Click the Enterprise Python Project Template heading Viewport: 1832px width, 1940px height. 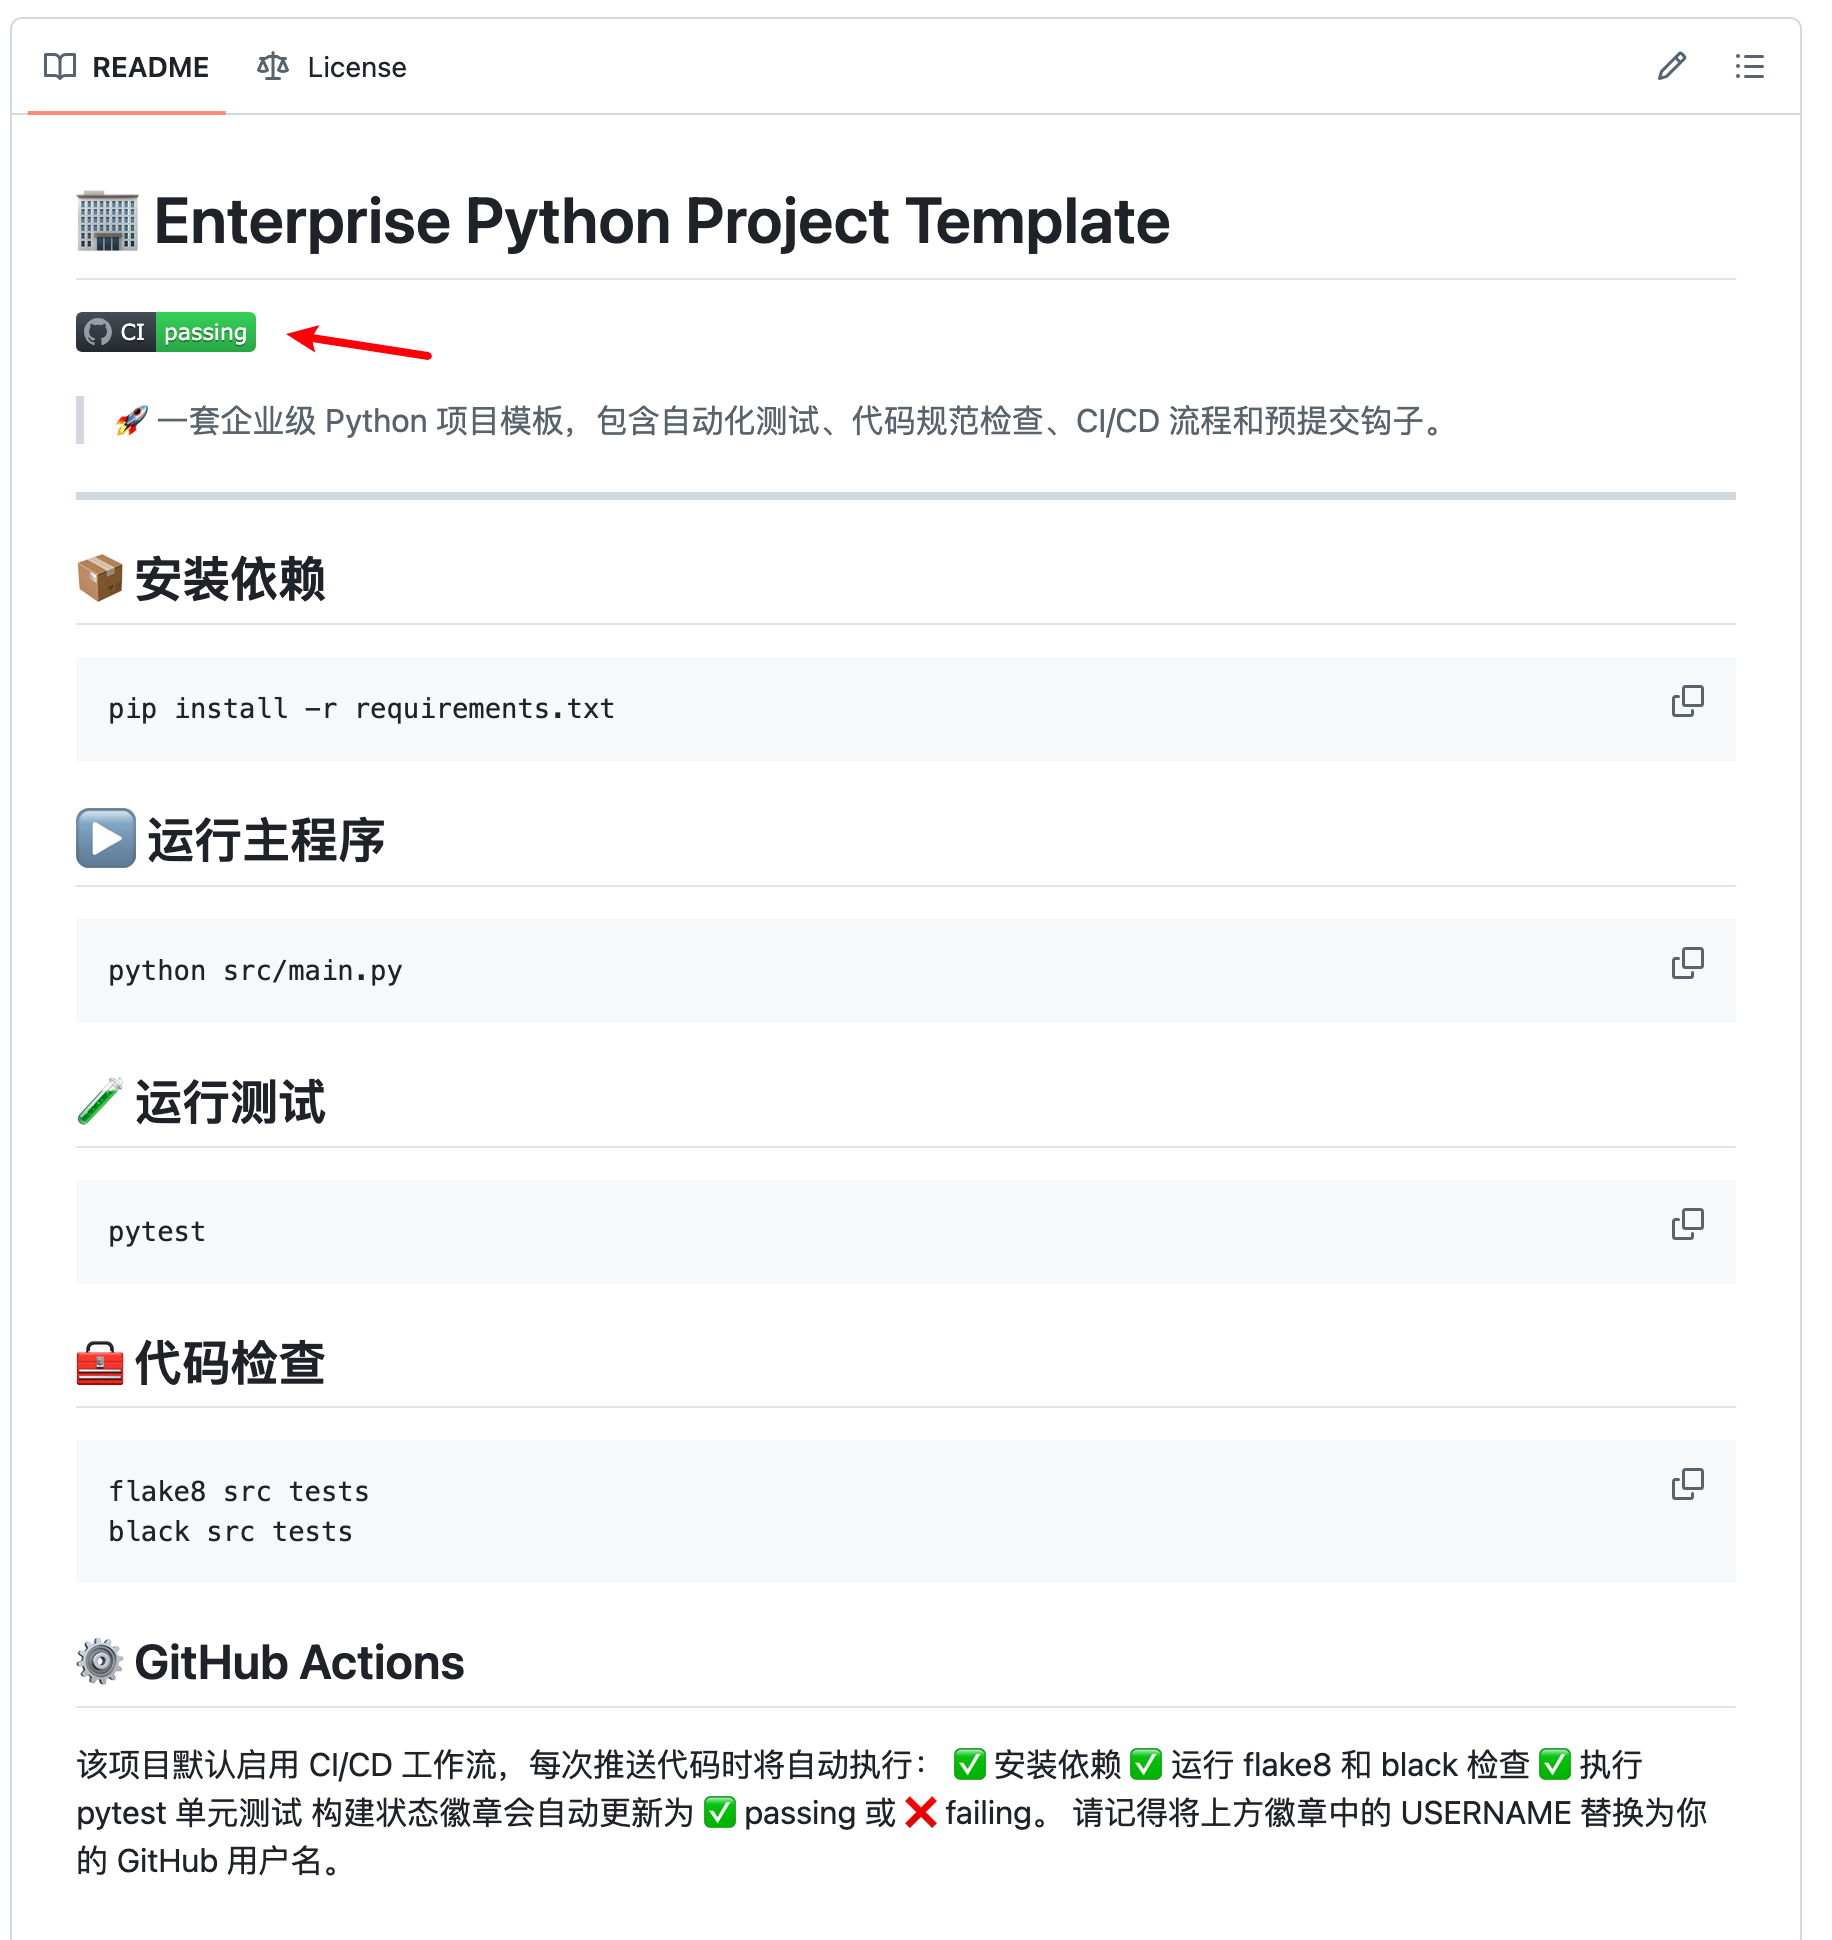coord(660,221)
